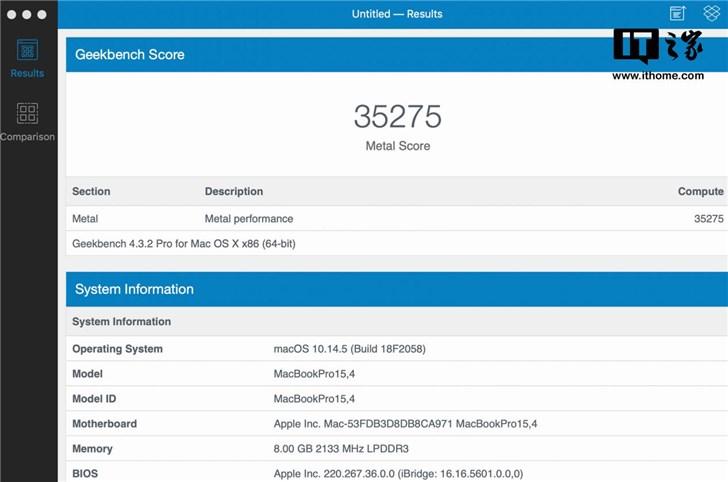Click the Model row label
This screenshot has height=482, width=728.
87,374
